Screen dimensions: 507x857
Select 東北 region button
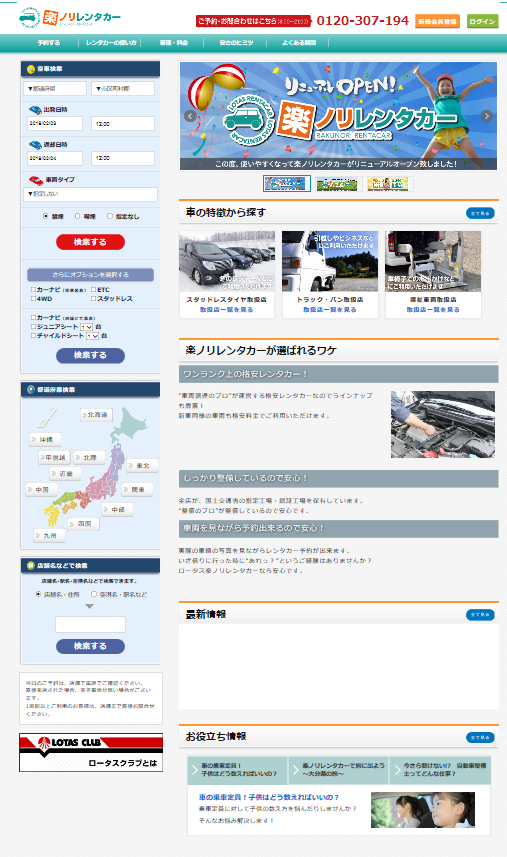tap(142, 466)
